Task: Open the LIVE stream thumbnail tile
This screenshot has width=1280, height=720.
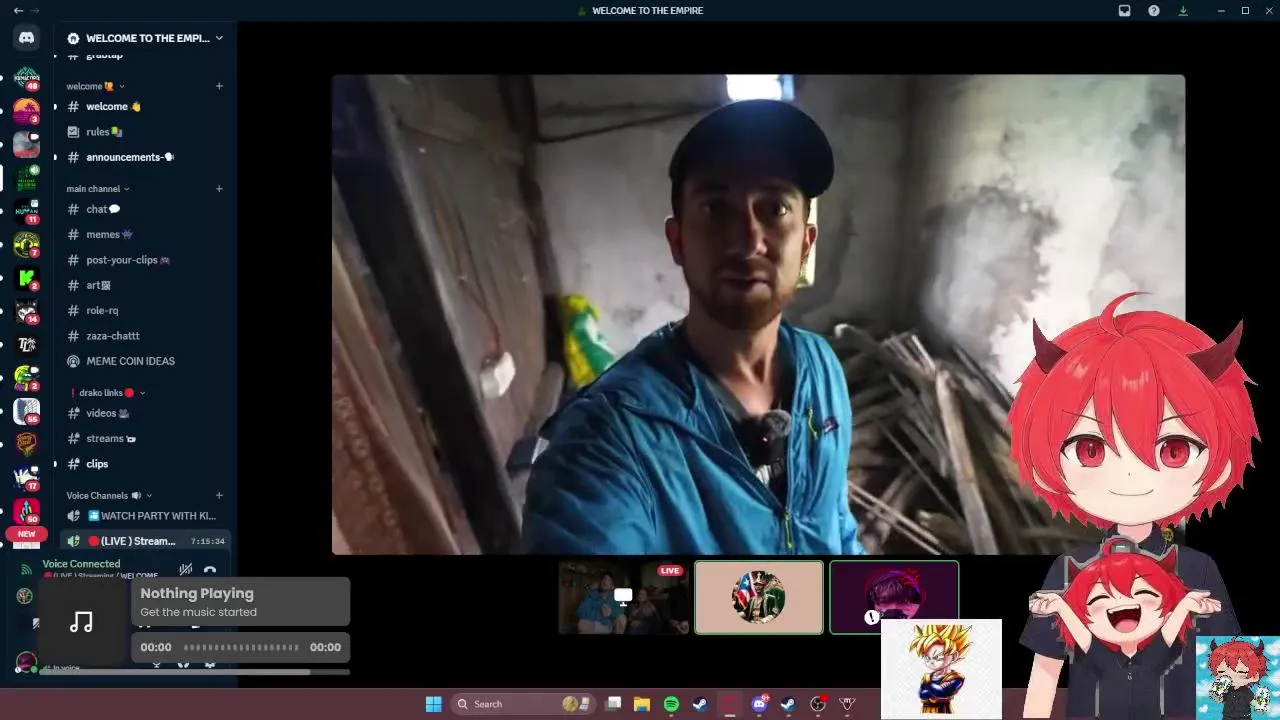Action: [x=624, y=598]
